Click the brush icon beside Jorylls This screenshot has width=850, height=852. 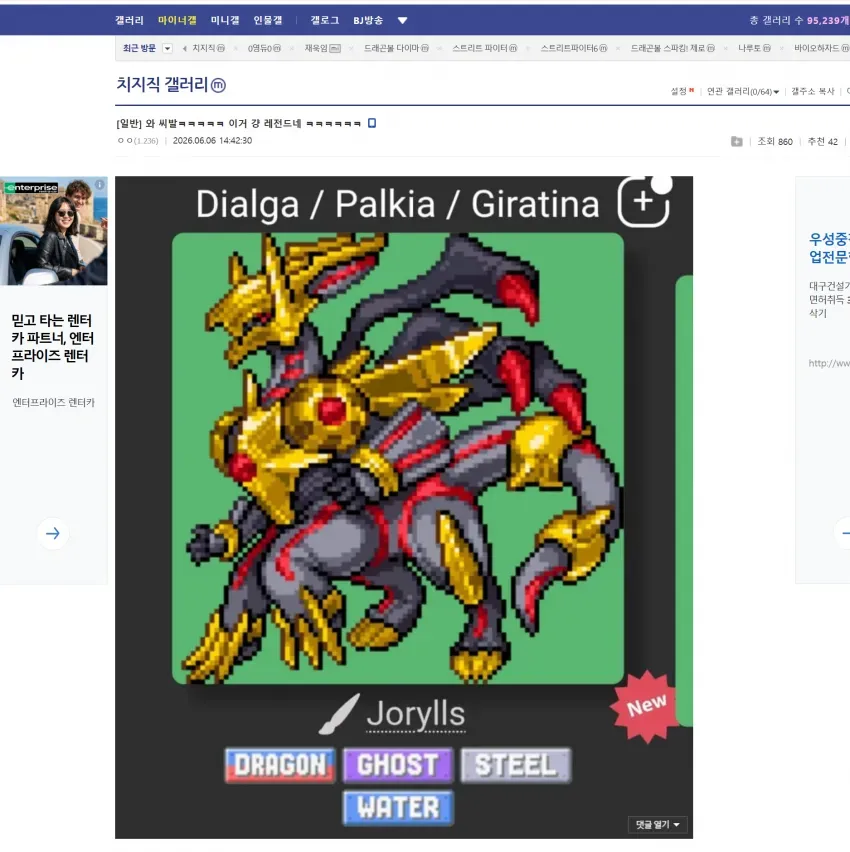(x=340, y=713)
